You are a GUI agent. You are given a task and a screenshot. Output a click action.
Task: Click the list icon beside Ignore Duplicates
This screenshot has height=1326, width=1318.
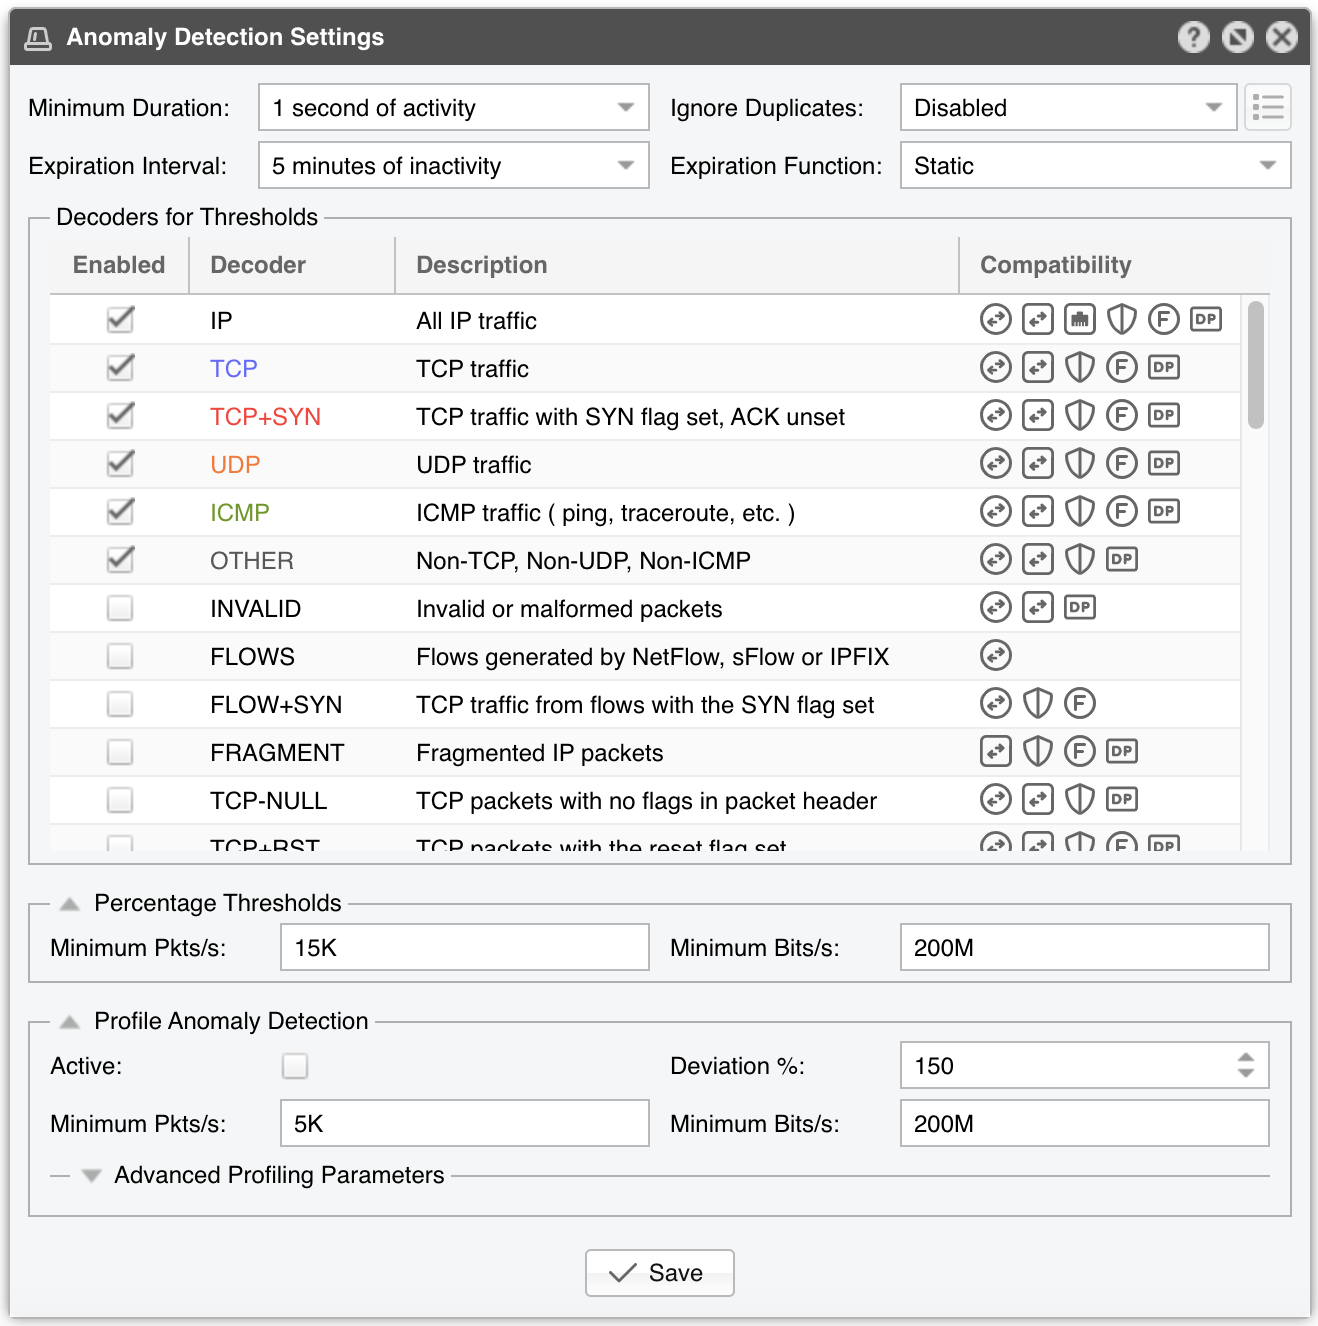1268,107
